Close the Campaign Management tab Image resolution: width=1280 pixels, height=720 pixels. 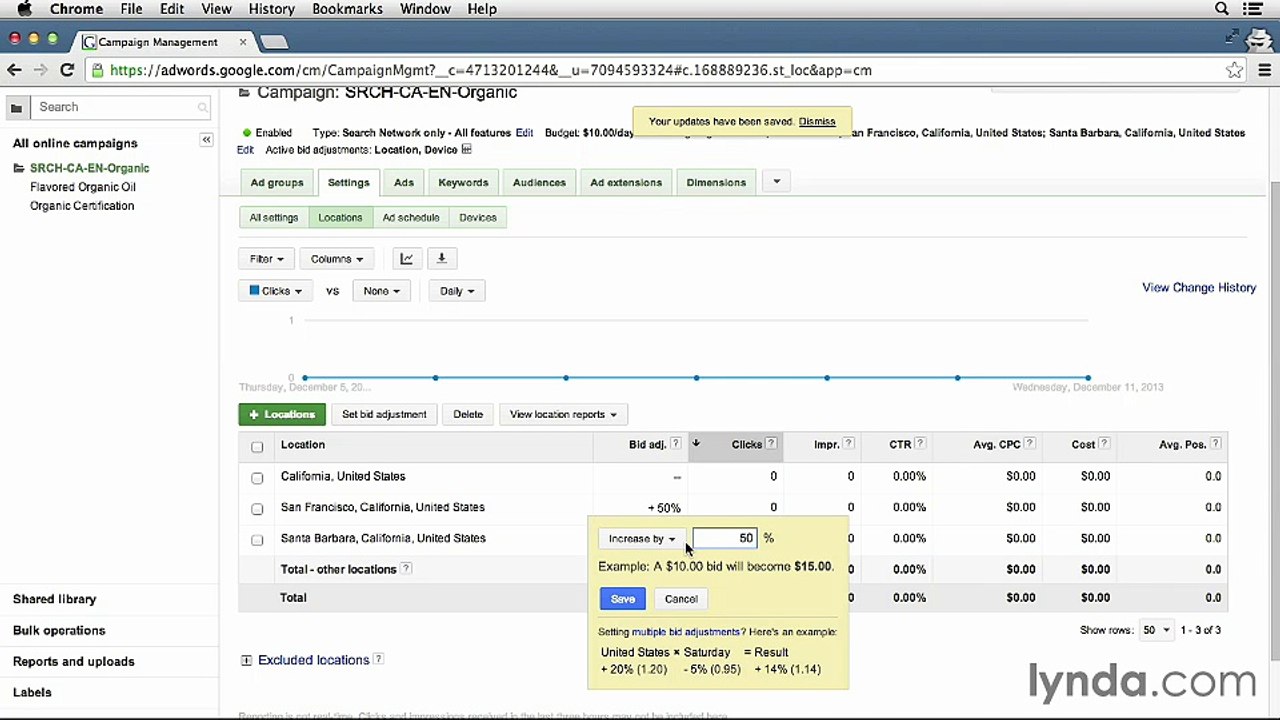tap(242, 42)
